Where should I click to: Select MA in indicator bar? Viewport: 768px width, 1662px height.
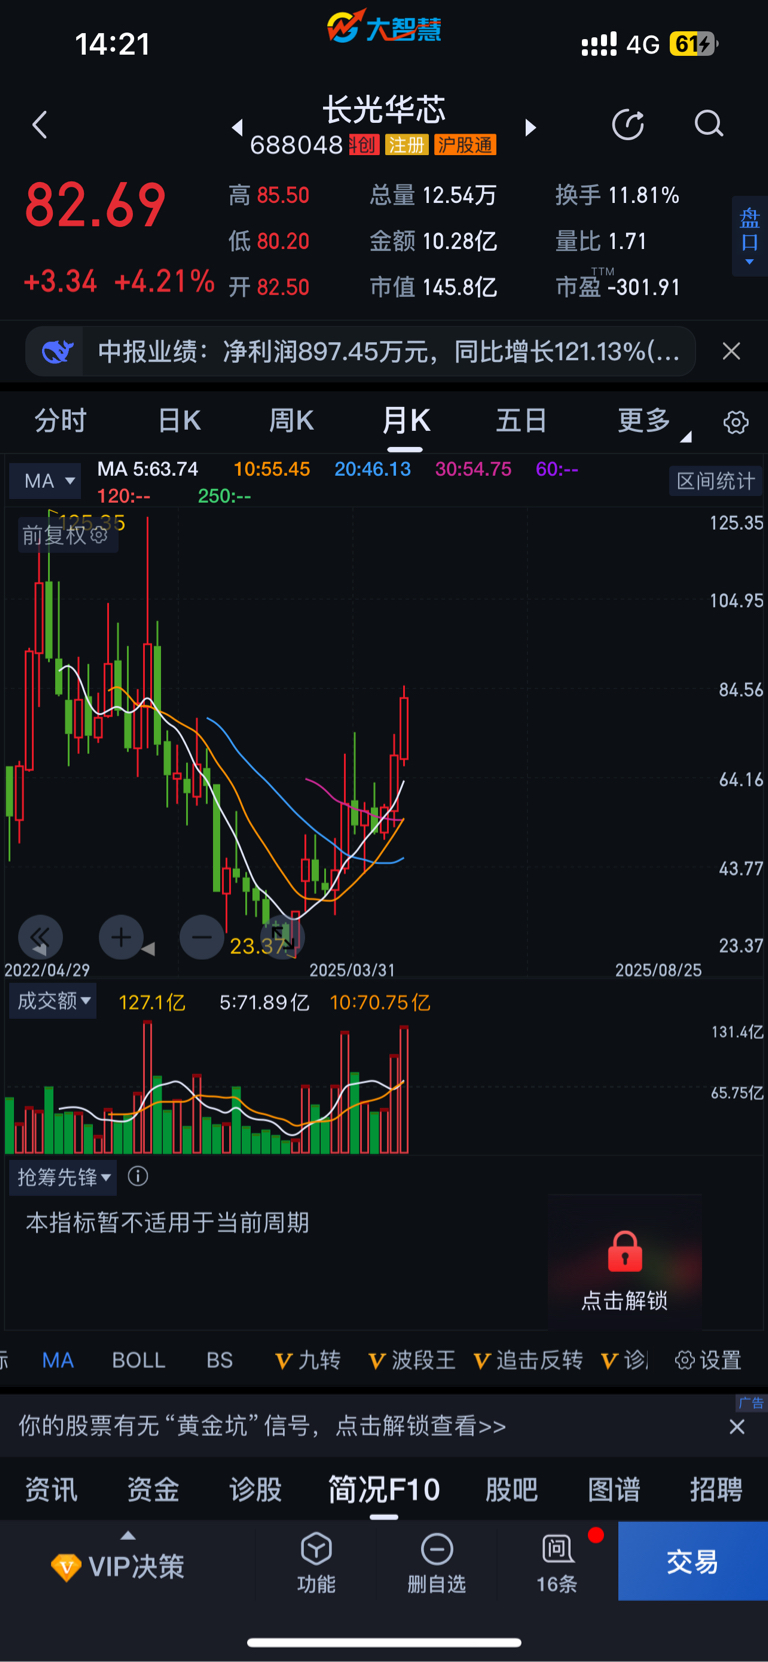click(58, 1360)
